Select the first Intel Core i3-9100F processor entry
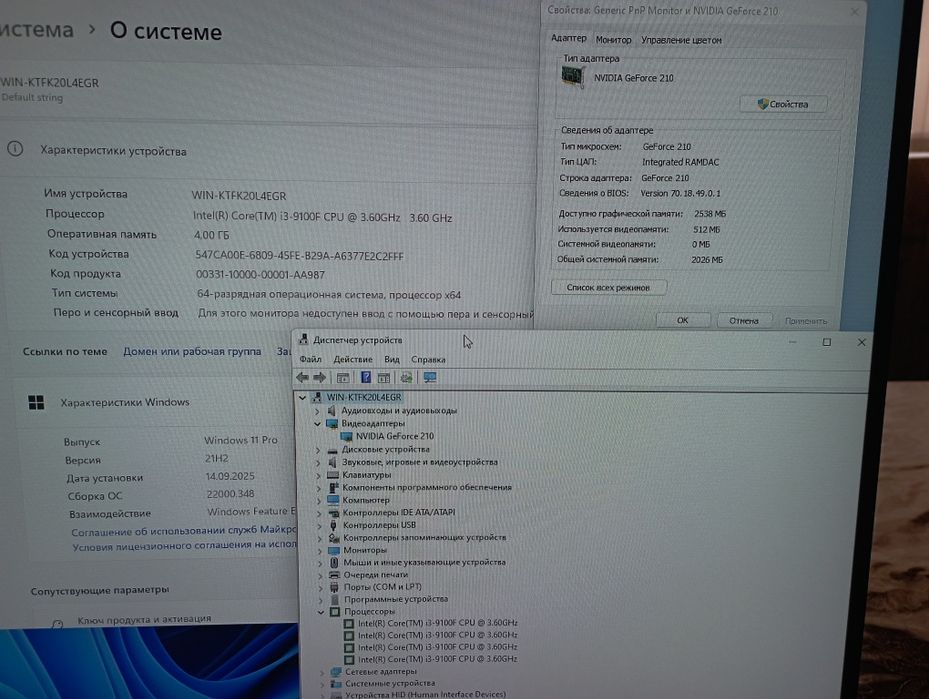 point(437,623)
